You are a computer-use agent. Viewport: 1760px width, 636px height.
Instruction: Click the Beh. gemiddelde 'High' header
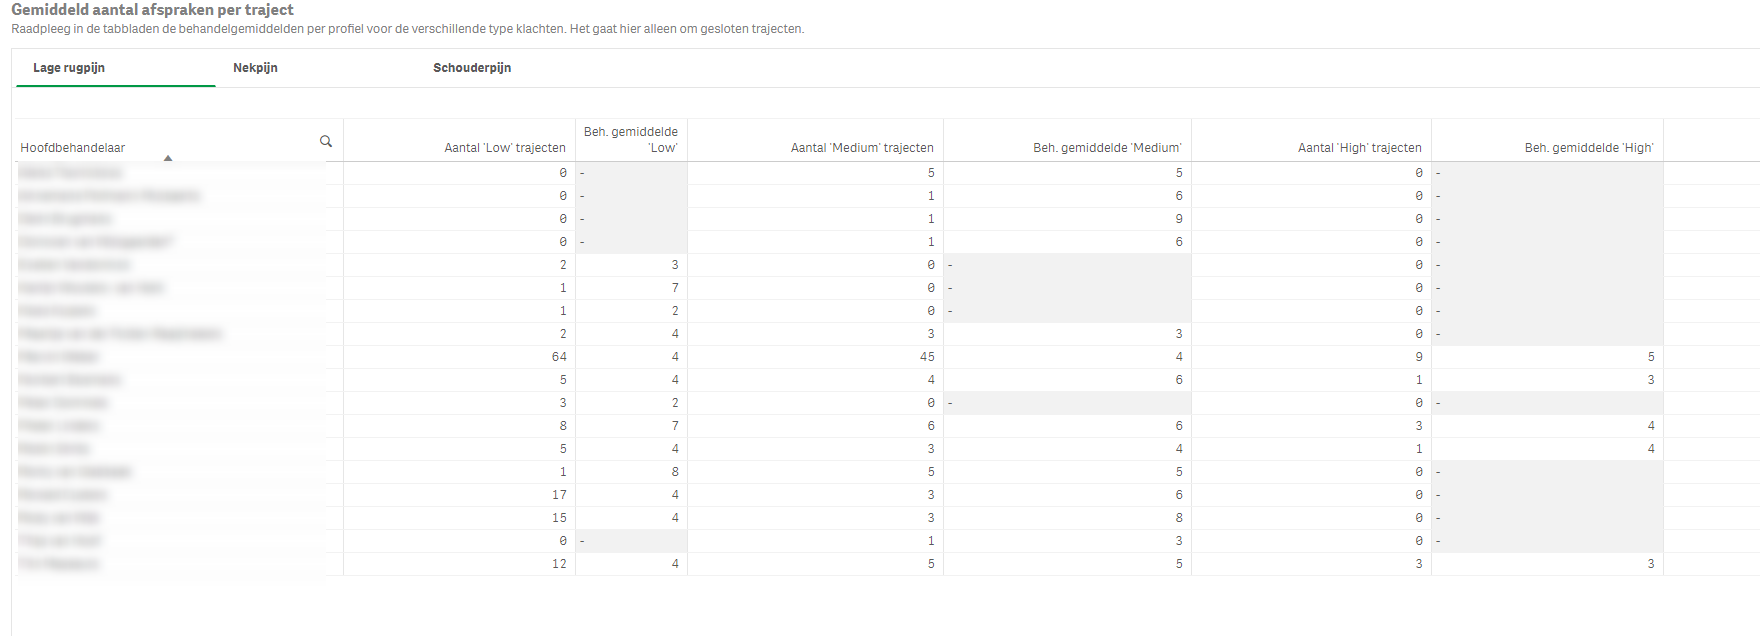(1588, 148)
